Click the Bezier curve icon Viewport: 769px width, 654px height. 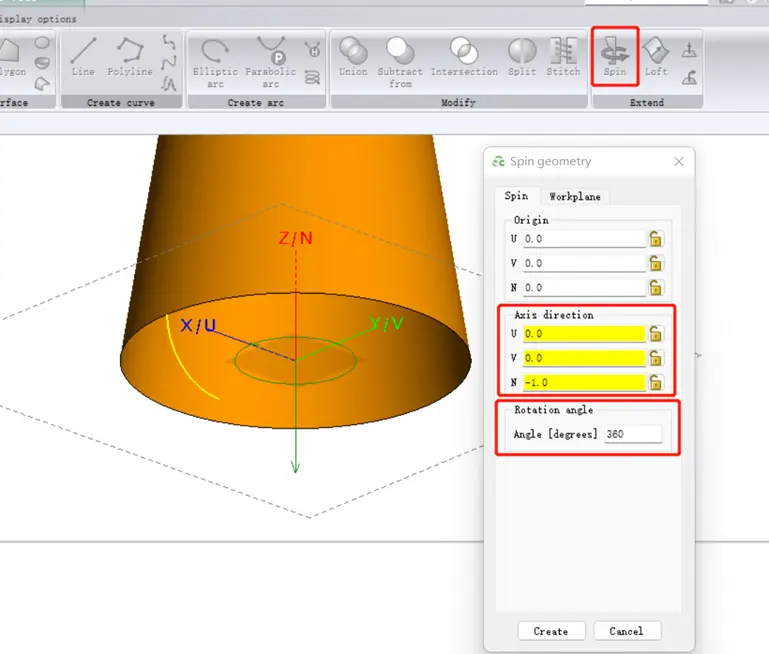click(169, 63)
